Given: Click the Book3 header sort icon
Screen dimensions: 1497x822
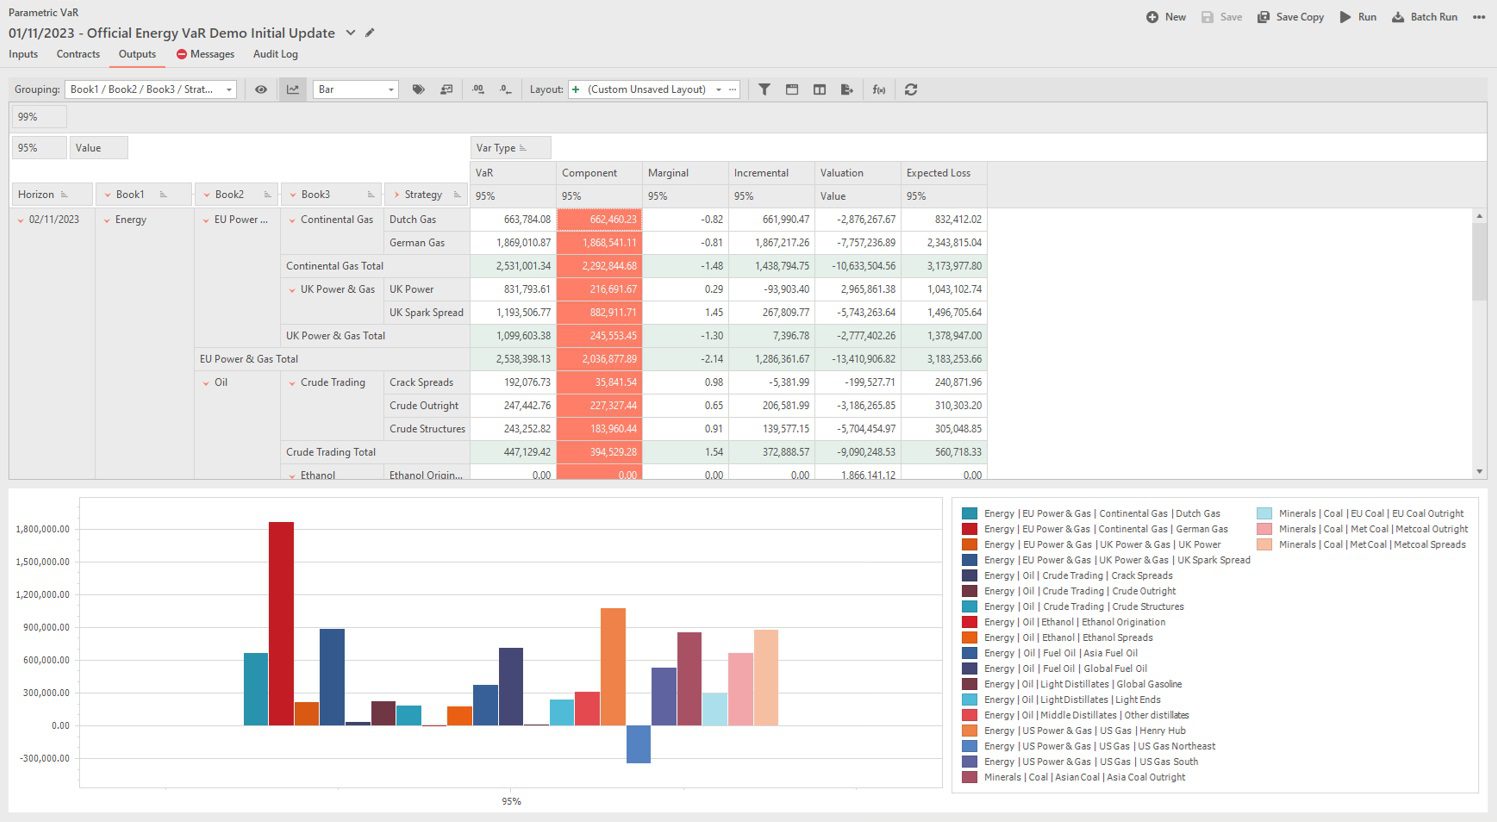Looking at the screenshot, I should click(371, 195).
